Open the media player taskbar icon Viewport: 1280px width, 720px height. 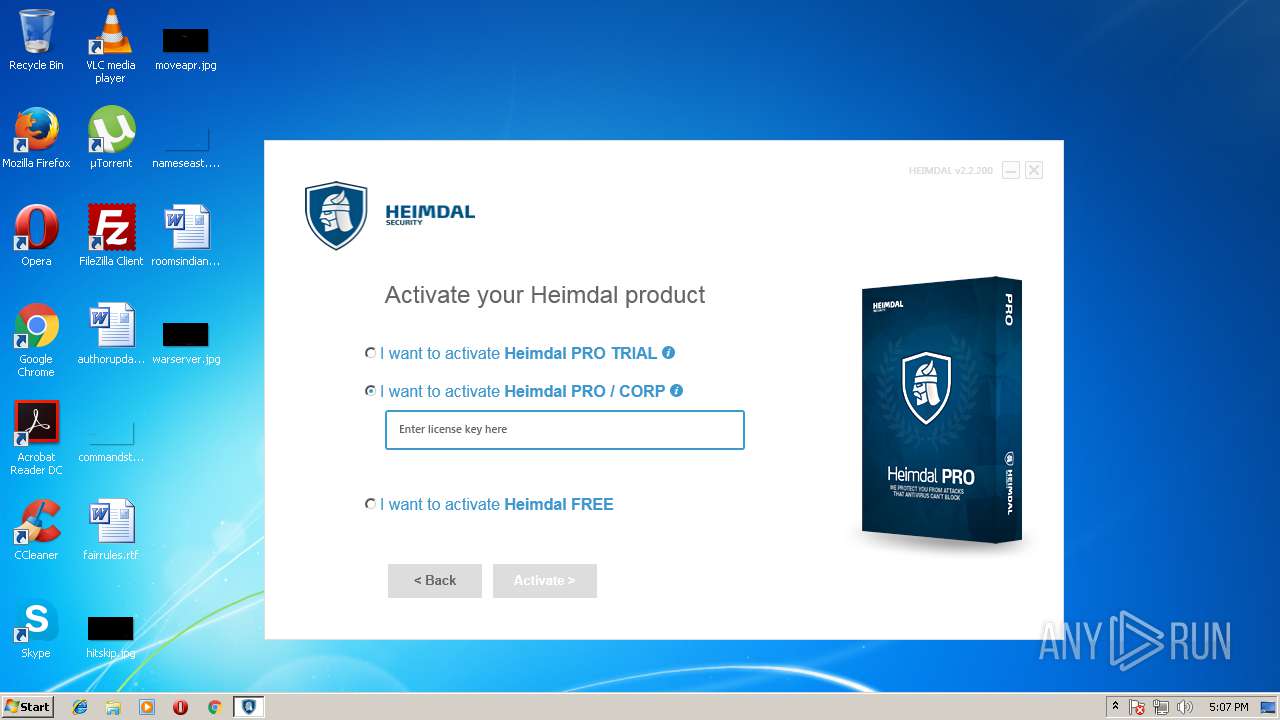pyautogui.click(x=147, y=707)
